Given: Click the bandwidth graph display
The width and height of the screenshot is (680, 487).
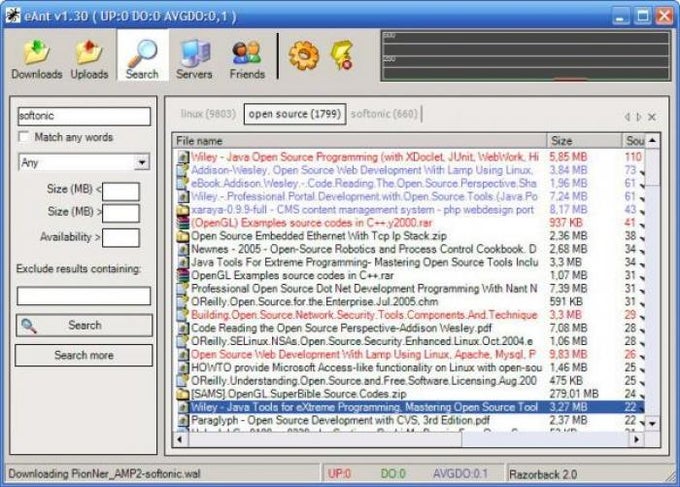Looking at the screenshot, I should [x=526, y=56].
